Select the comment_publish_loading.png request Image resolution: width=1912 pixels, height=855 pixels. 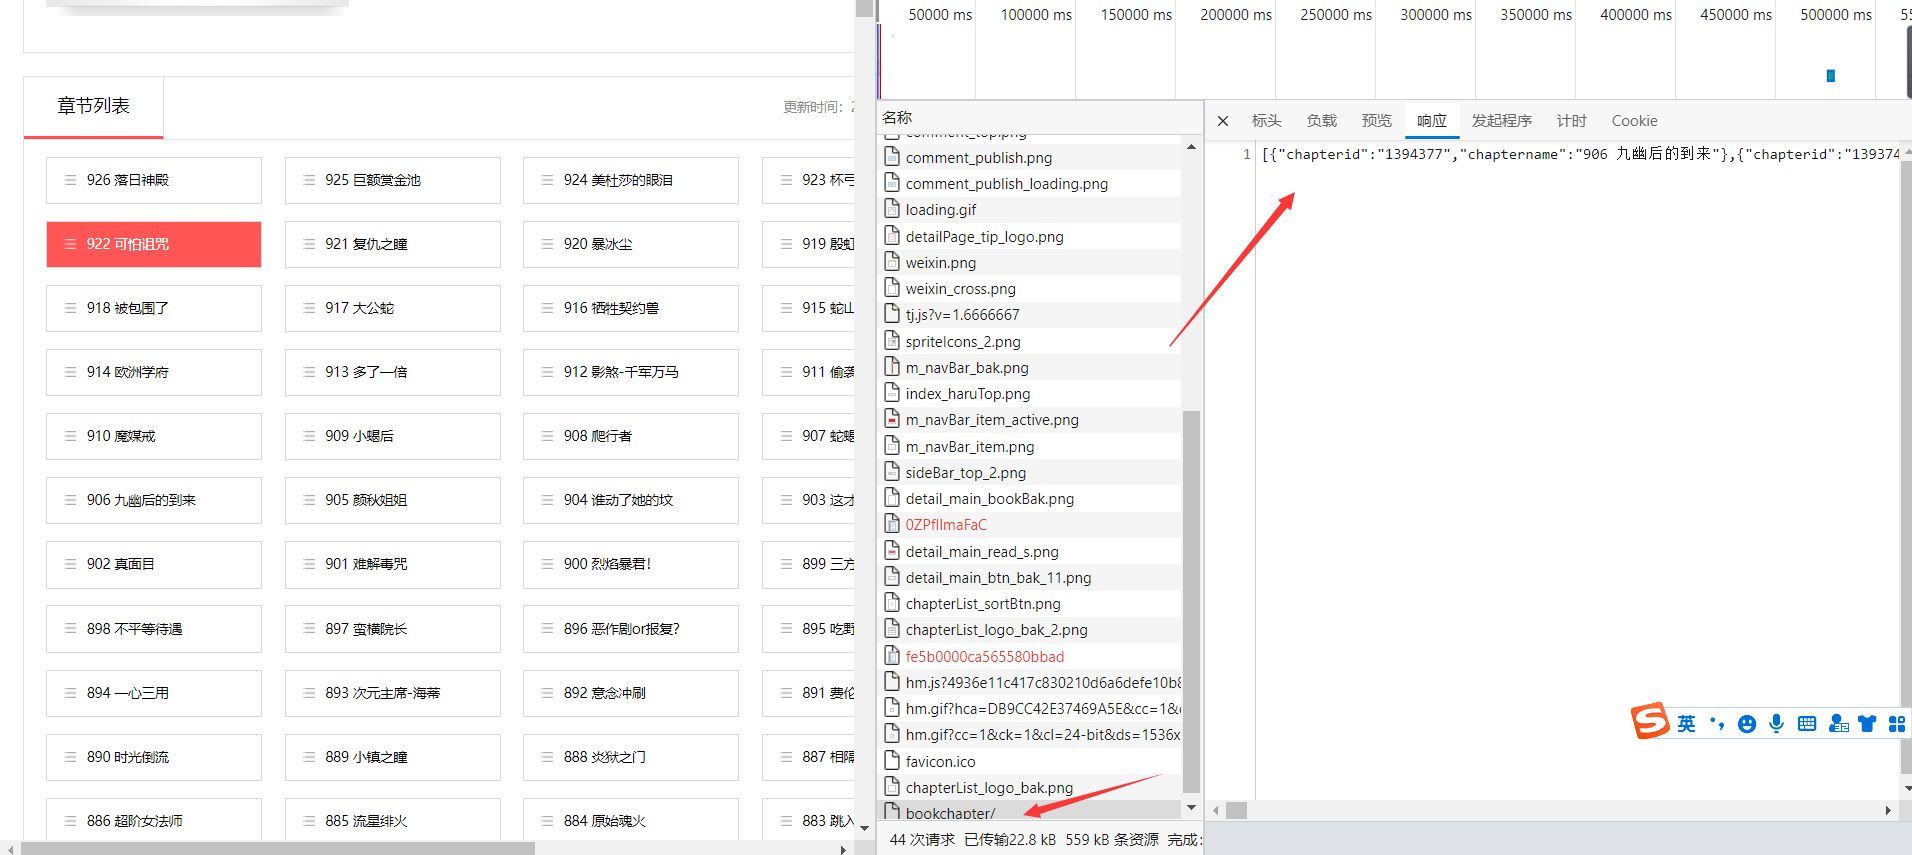[1030, 183]
